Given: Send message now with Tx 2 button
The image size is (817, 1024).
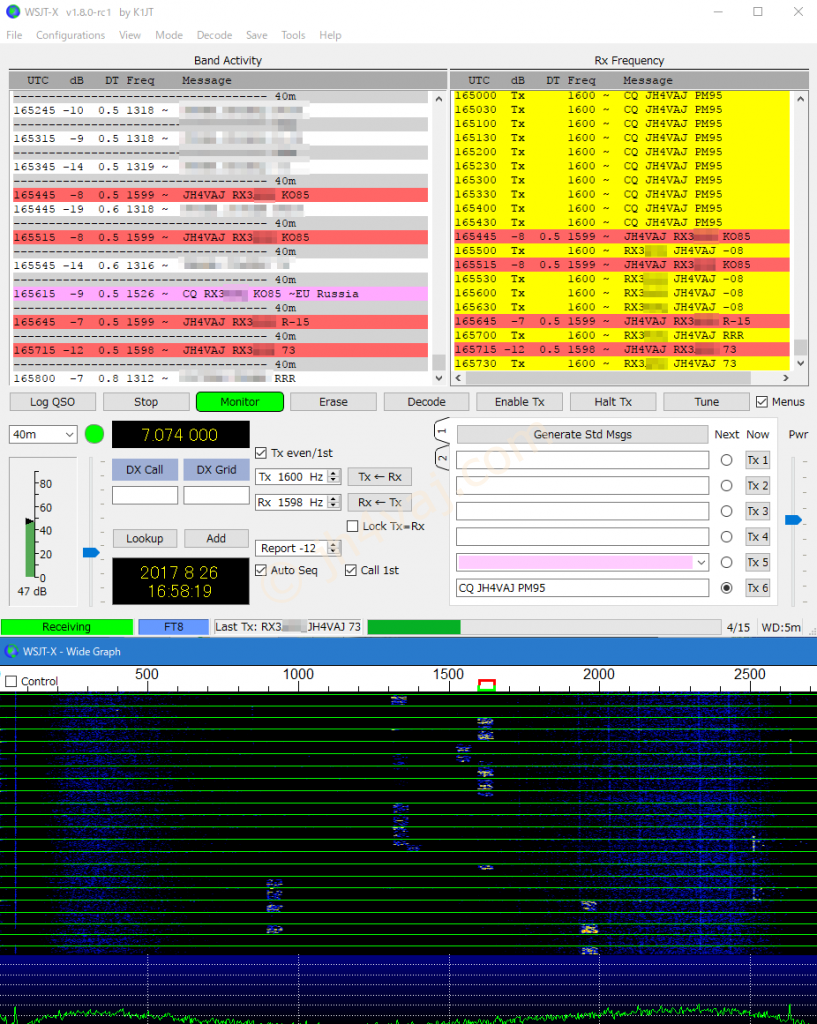Looking at the screenshot, I should pyautogui.click(x=758, y=485).
